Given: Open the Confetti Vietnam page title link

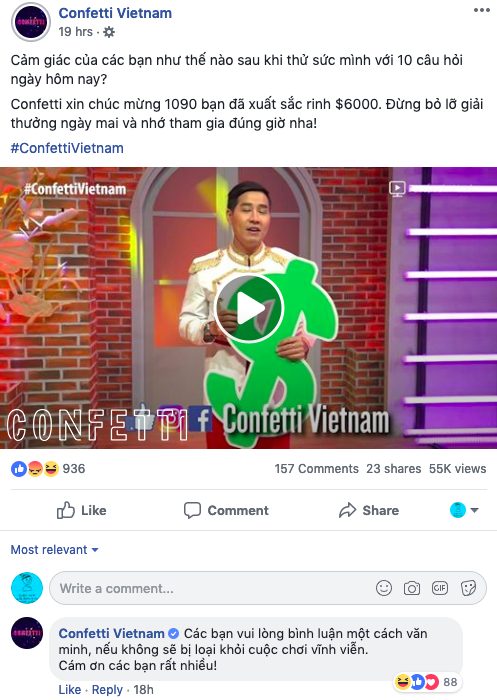Looking at the screenshot, I should click(x=115, y=13).
